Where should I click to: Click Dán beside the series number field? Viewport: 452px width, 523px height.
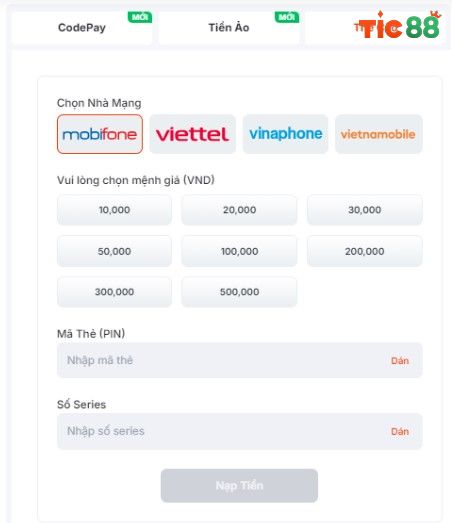click(x=400, y=431)
